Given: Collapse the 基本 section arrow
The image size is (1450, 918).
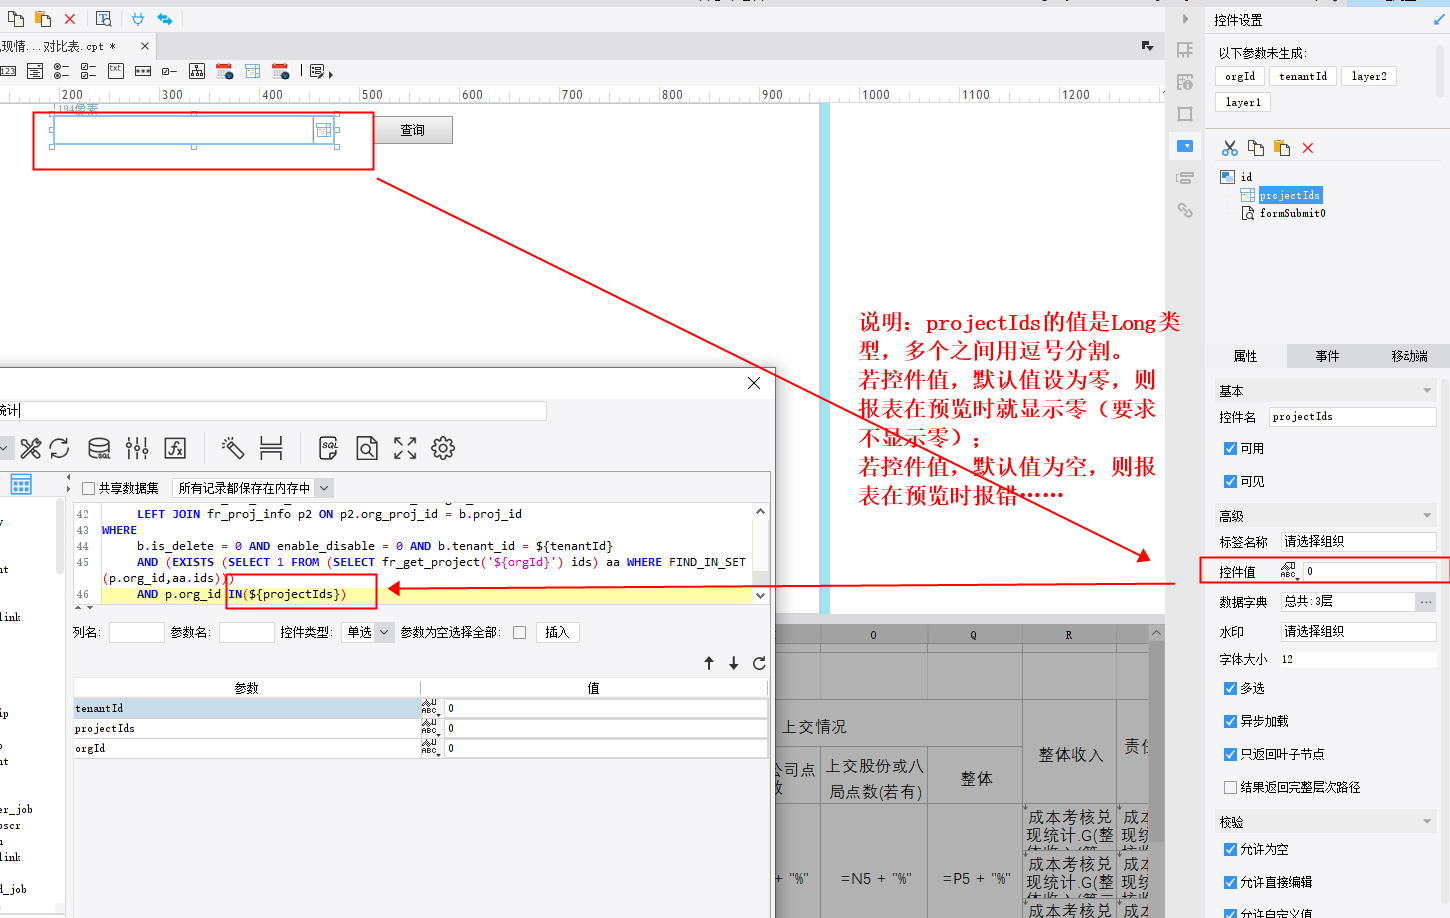Looking at the screenshot, I should click(1427, 391).
